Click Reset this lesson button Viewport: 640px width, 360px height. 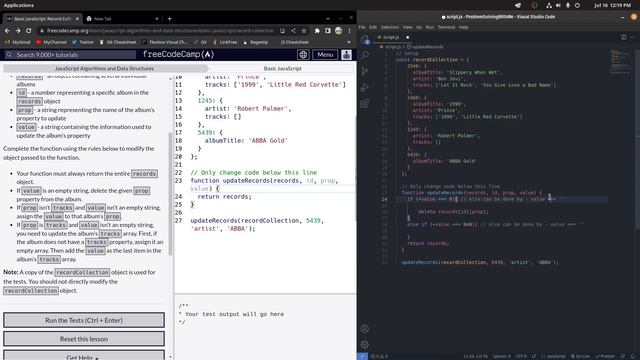click(84, 339)
